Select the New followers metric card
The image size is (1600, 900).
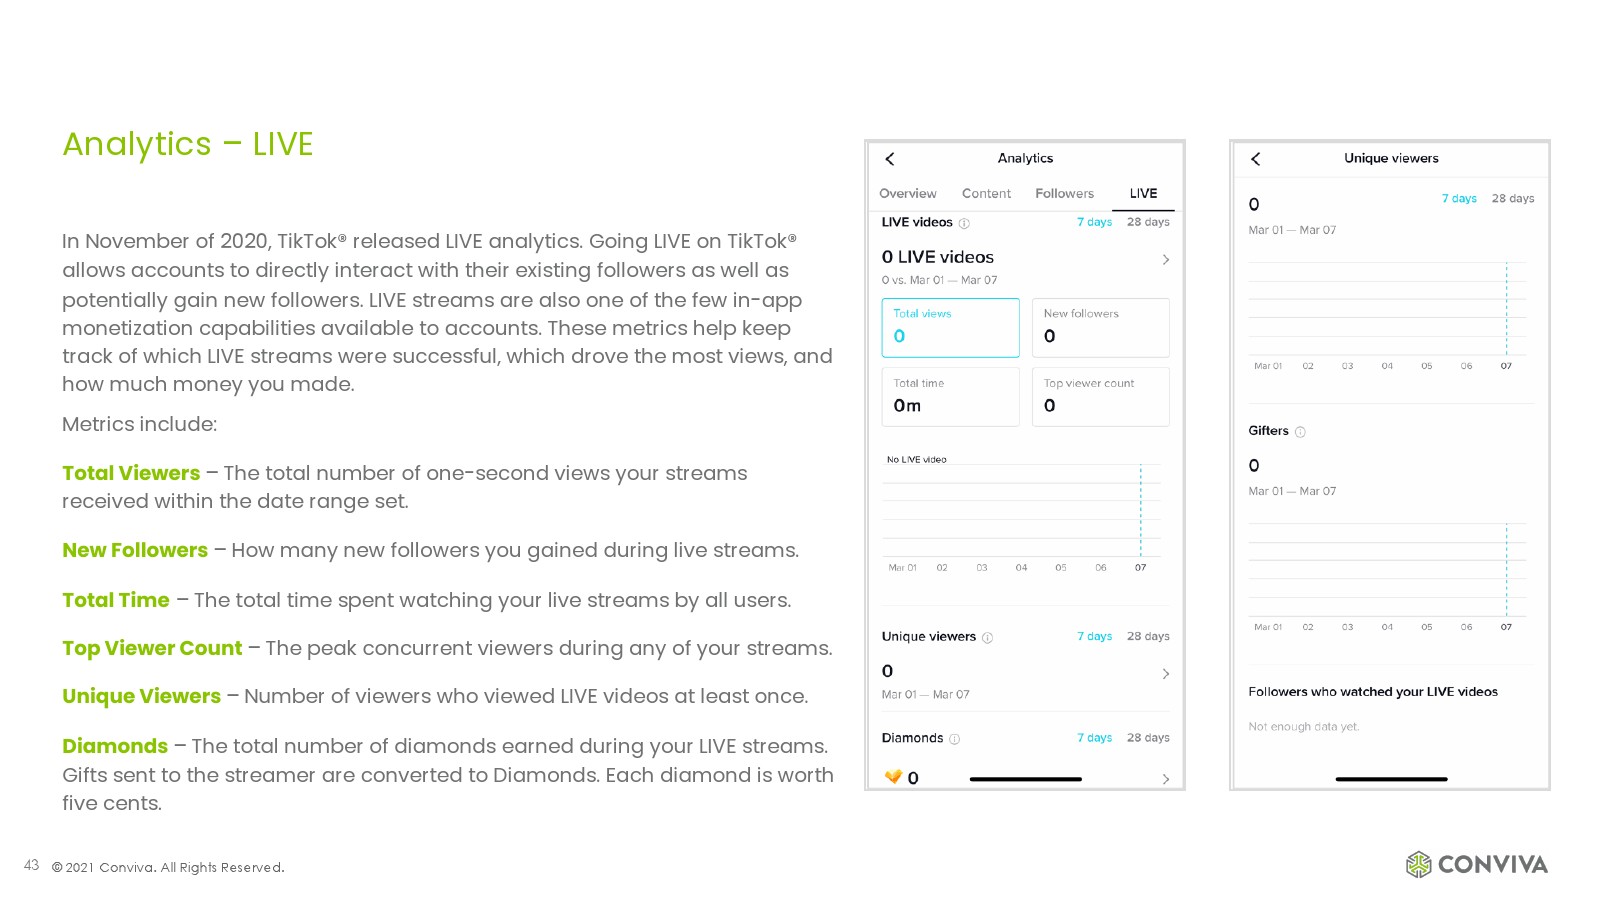[1100, 327]
